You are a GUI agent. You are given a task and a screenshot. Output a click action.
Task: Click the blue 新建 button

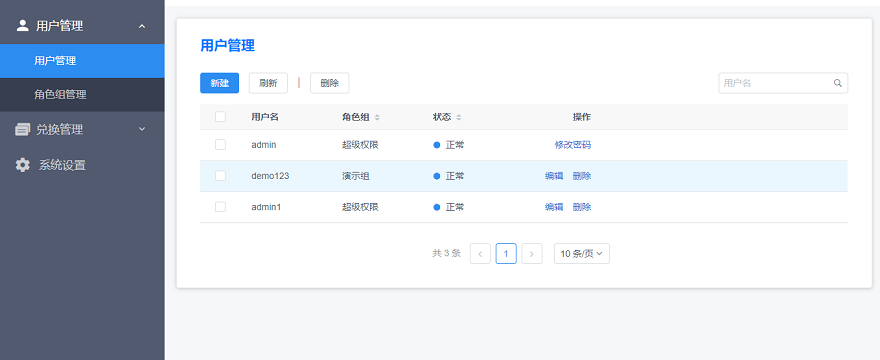(219, 83)
